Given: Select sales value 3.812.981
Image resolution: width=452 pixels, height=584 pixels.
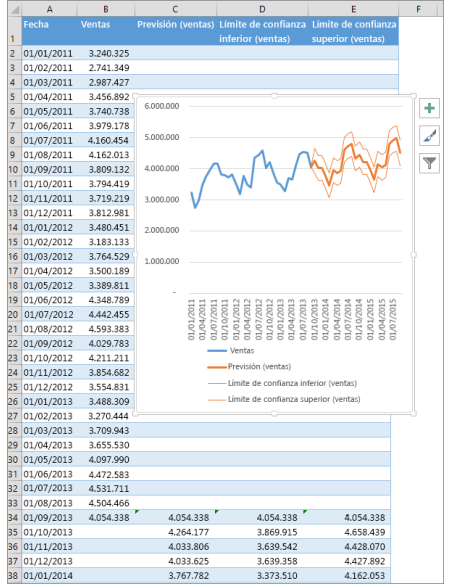Looking at the screenshot, I should 106,213.
